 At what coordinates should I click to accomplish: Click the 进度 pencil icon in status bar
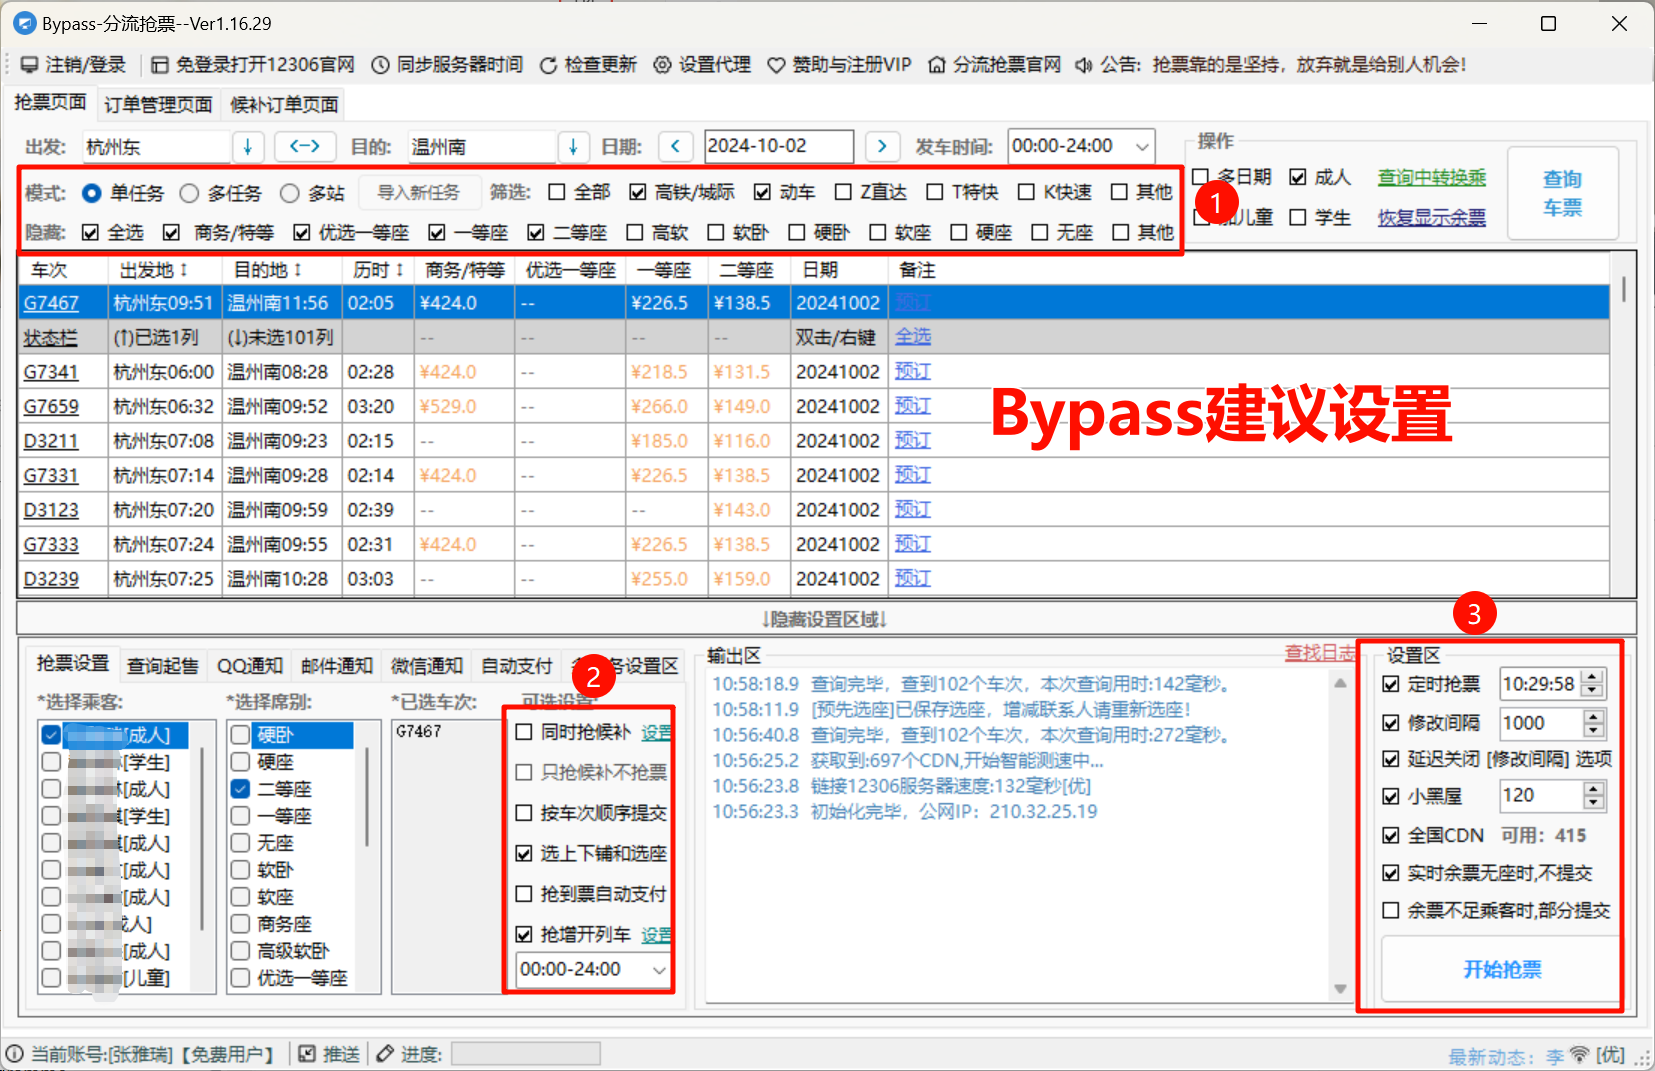coord(385,1054)
